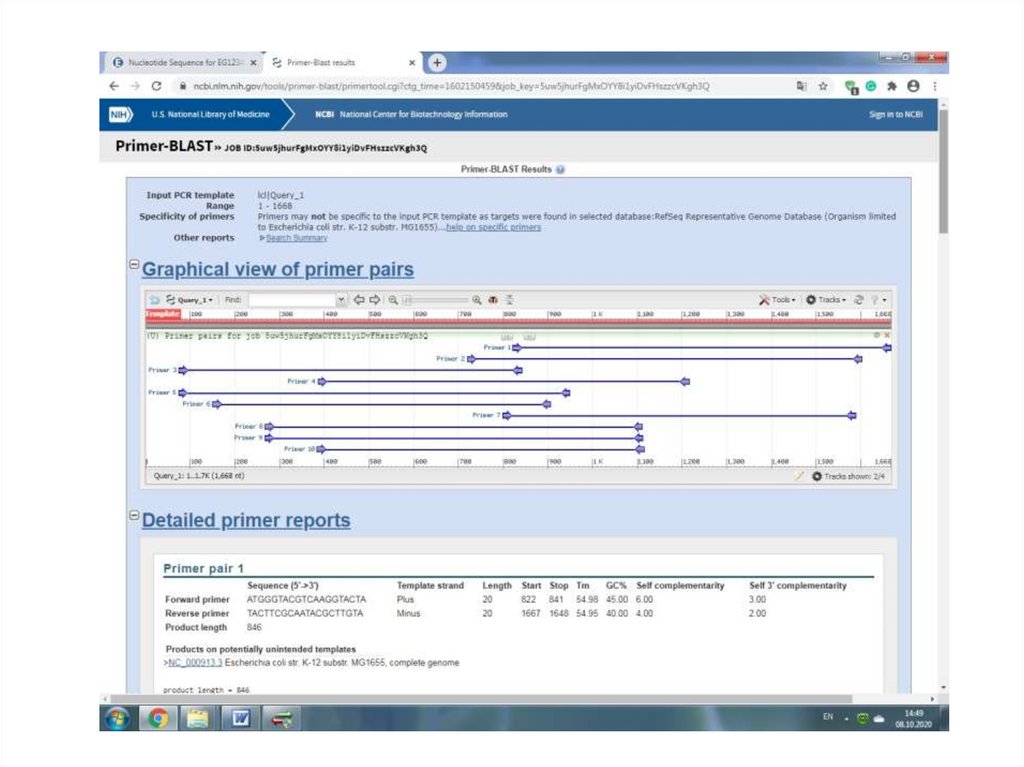Open the Primer-BLAST Results help icon

pos(560,170)
